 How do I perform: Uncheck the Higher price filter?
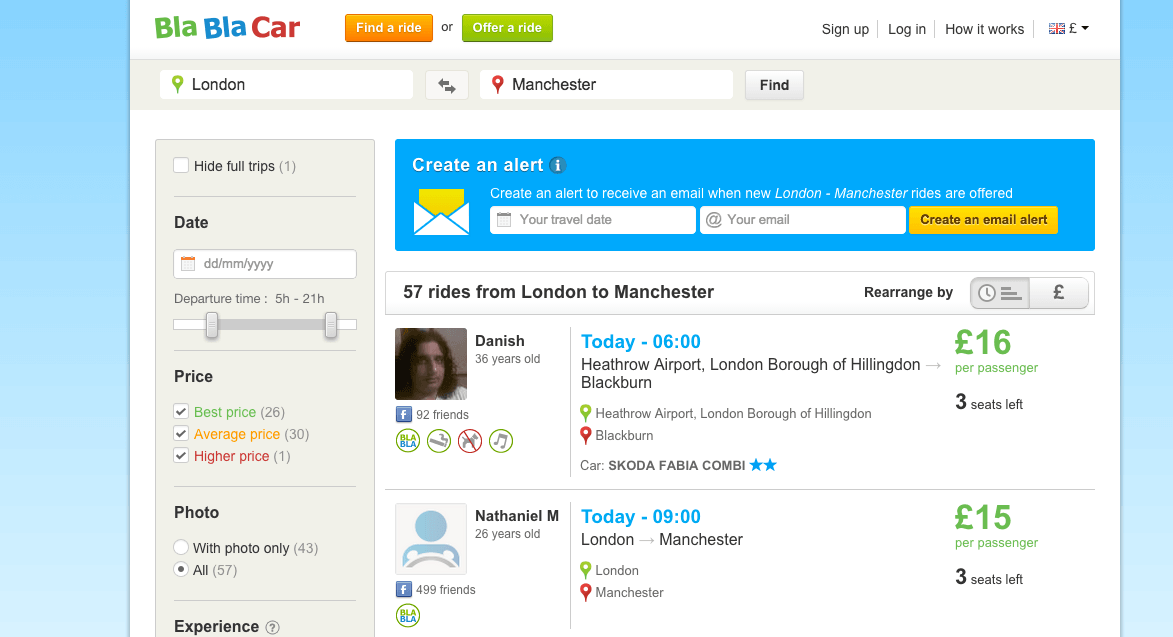(x=181, y=455)
